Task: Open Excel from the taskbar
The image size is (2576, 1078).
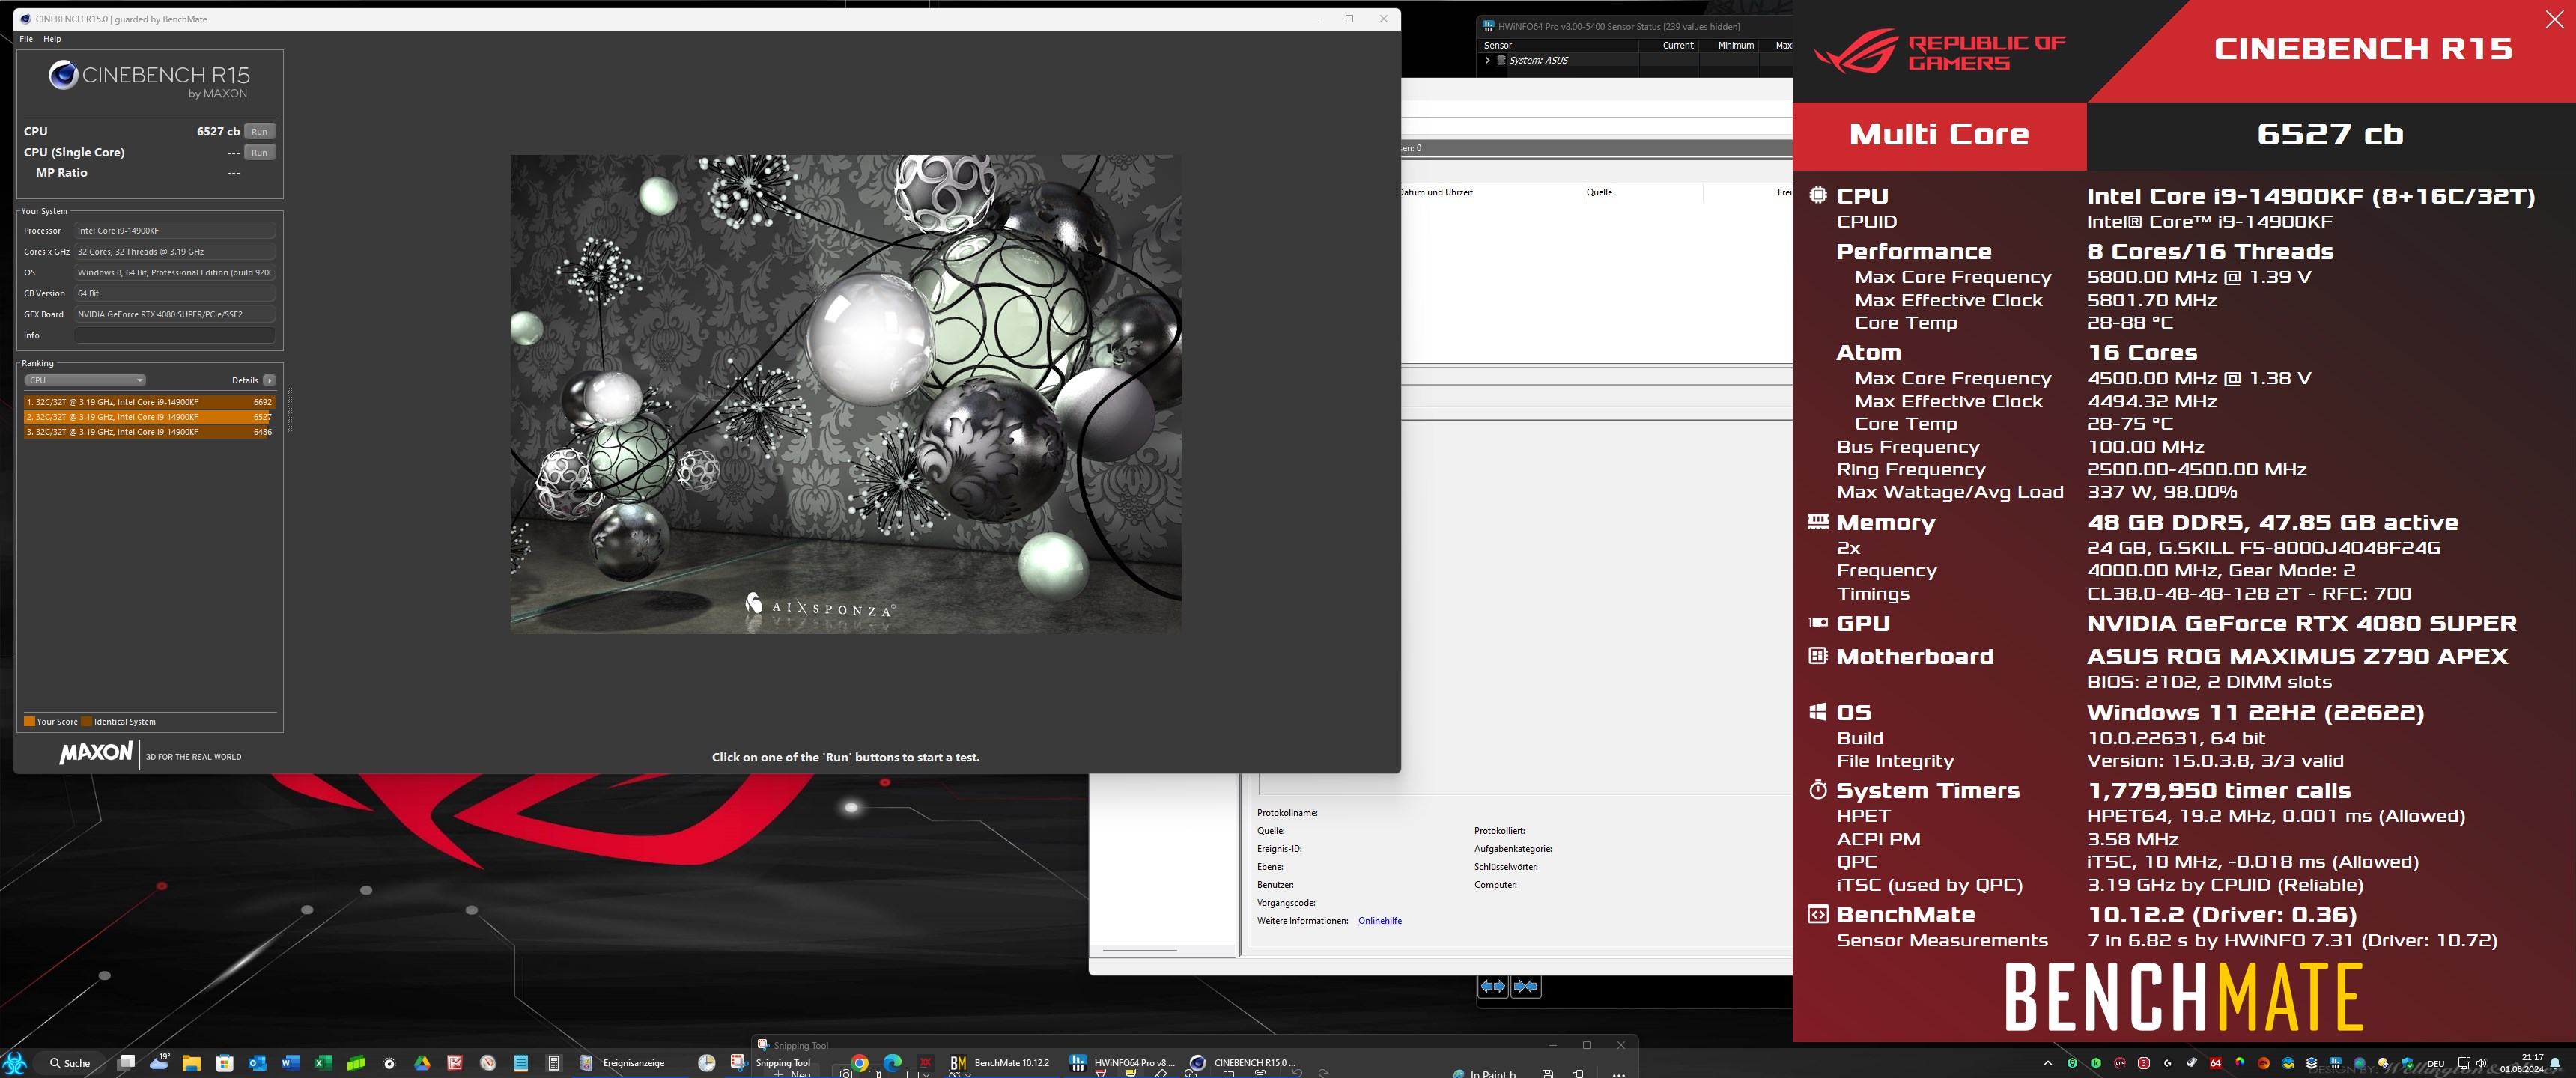Action: pyautogui.click(x=323, y=1062)
